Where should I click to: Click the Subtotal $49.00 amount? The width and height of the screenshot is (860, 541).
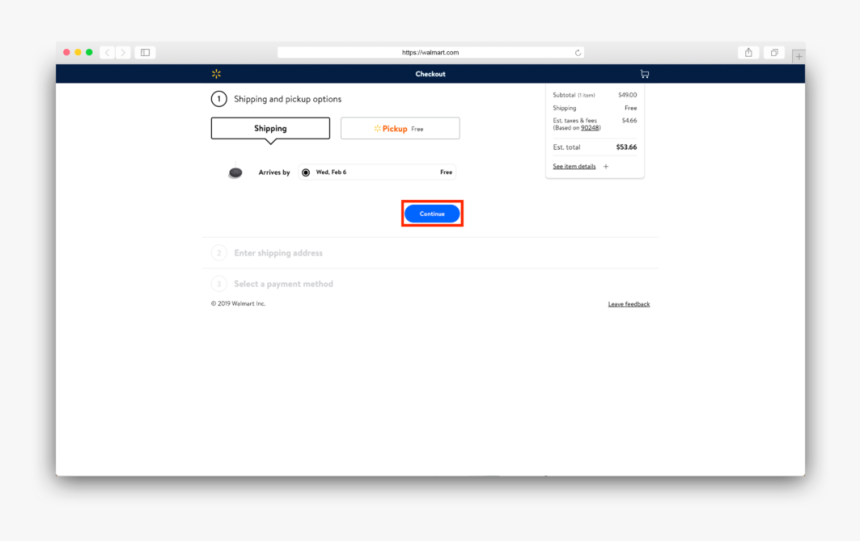click(627, 95)
